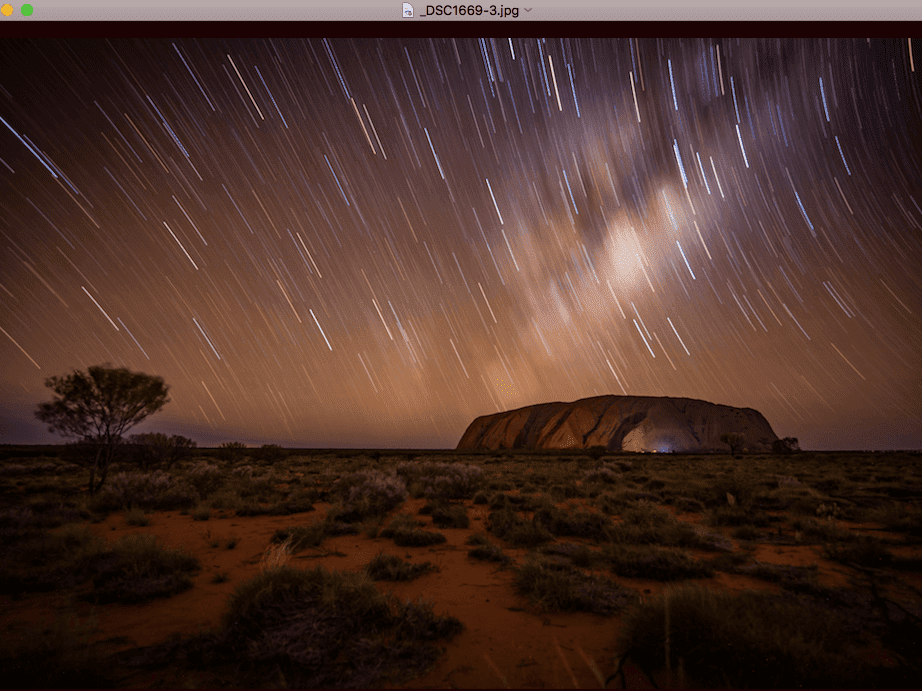This screenshot has height=691, width=922.
Task: Minimize the window with the yellow button
Action: coord(6,10)
